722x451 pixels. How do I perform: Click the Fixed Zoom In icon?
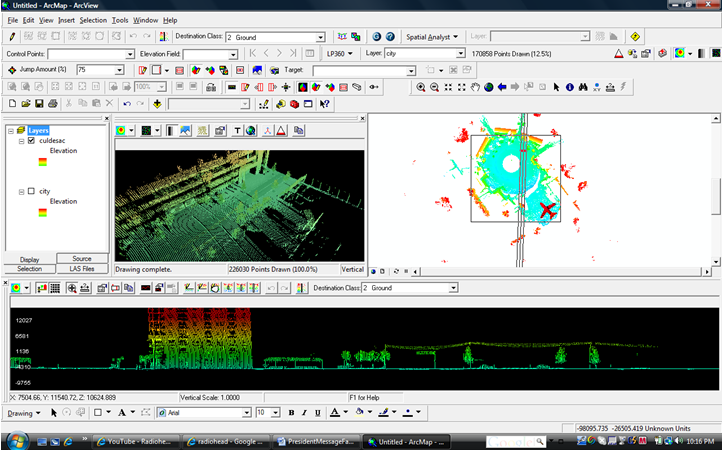click(448, 87)
